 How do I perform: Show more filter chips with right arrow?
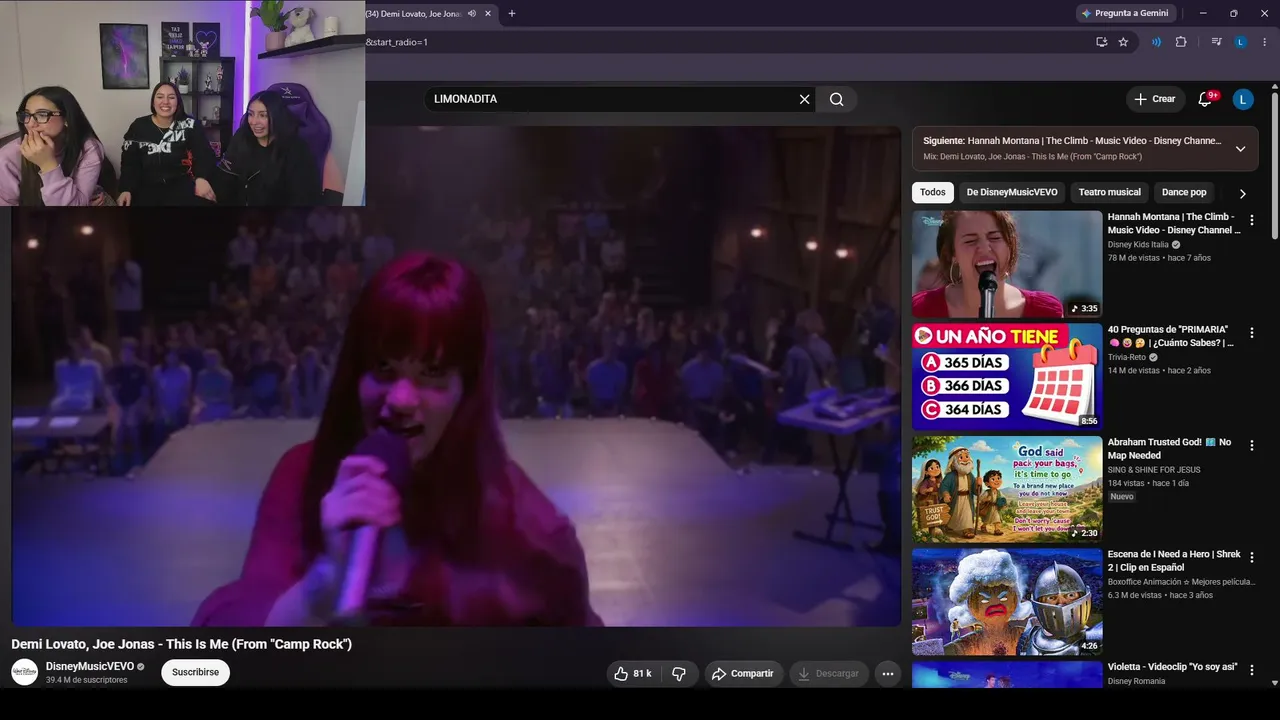tap(1243, 193)
